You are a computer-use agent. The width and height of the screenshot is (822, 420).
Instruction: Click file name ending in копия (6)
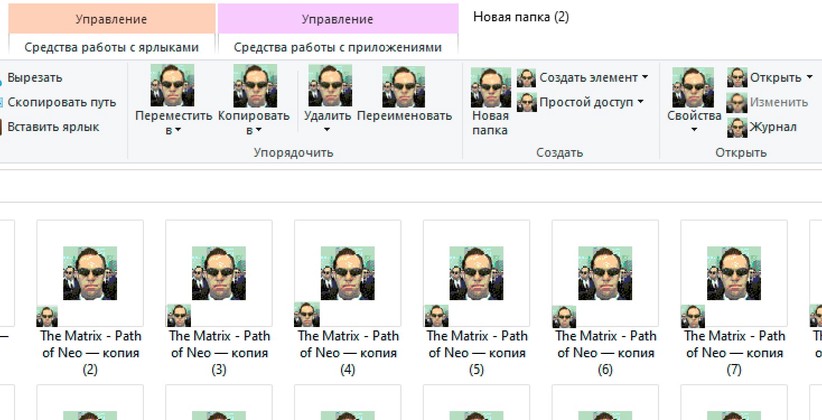point(605,352)
